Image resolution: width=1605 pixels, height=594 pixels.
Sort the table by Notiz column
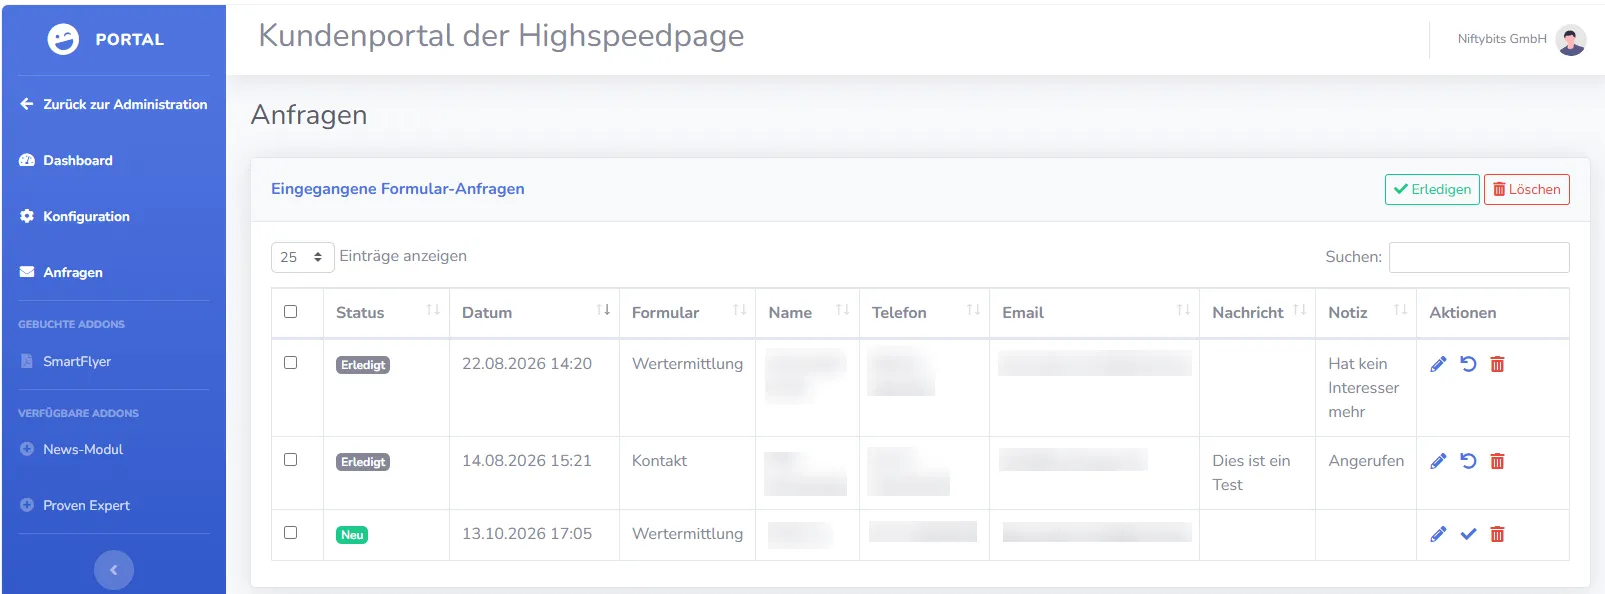(1366, 313)
